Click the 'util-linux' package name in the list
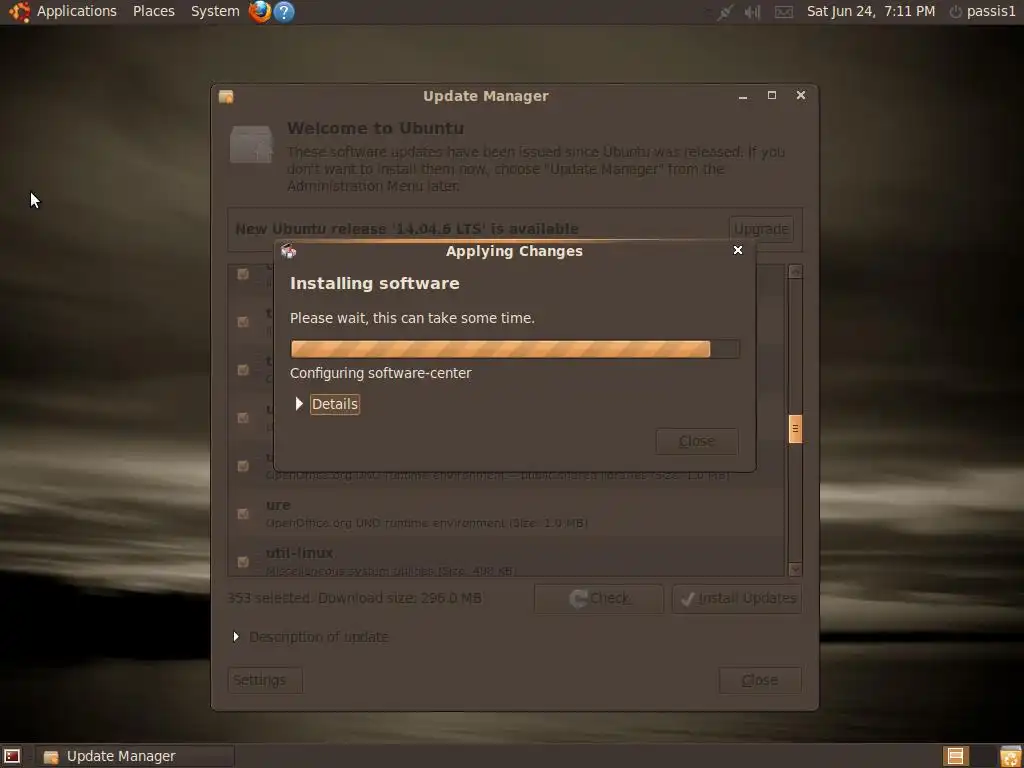 300,553
